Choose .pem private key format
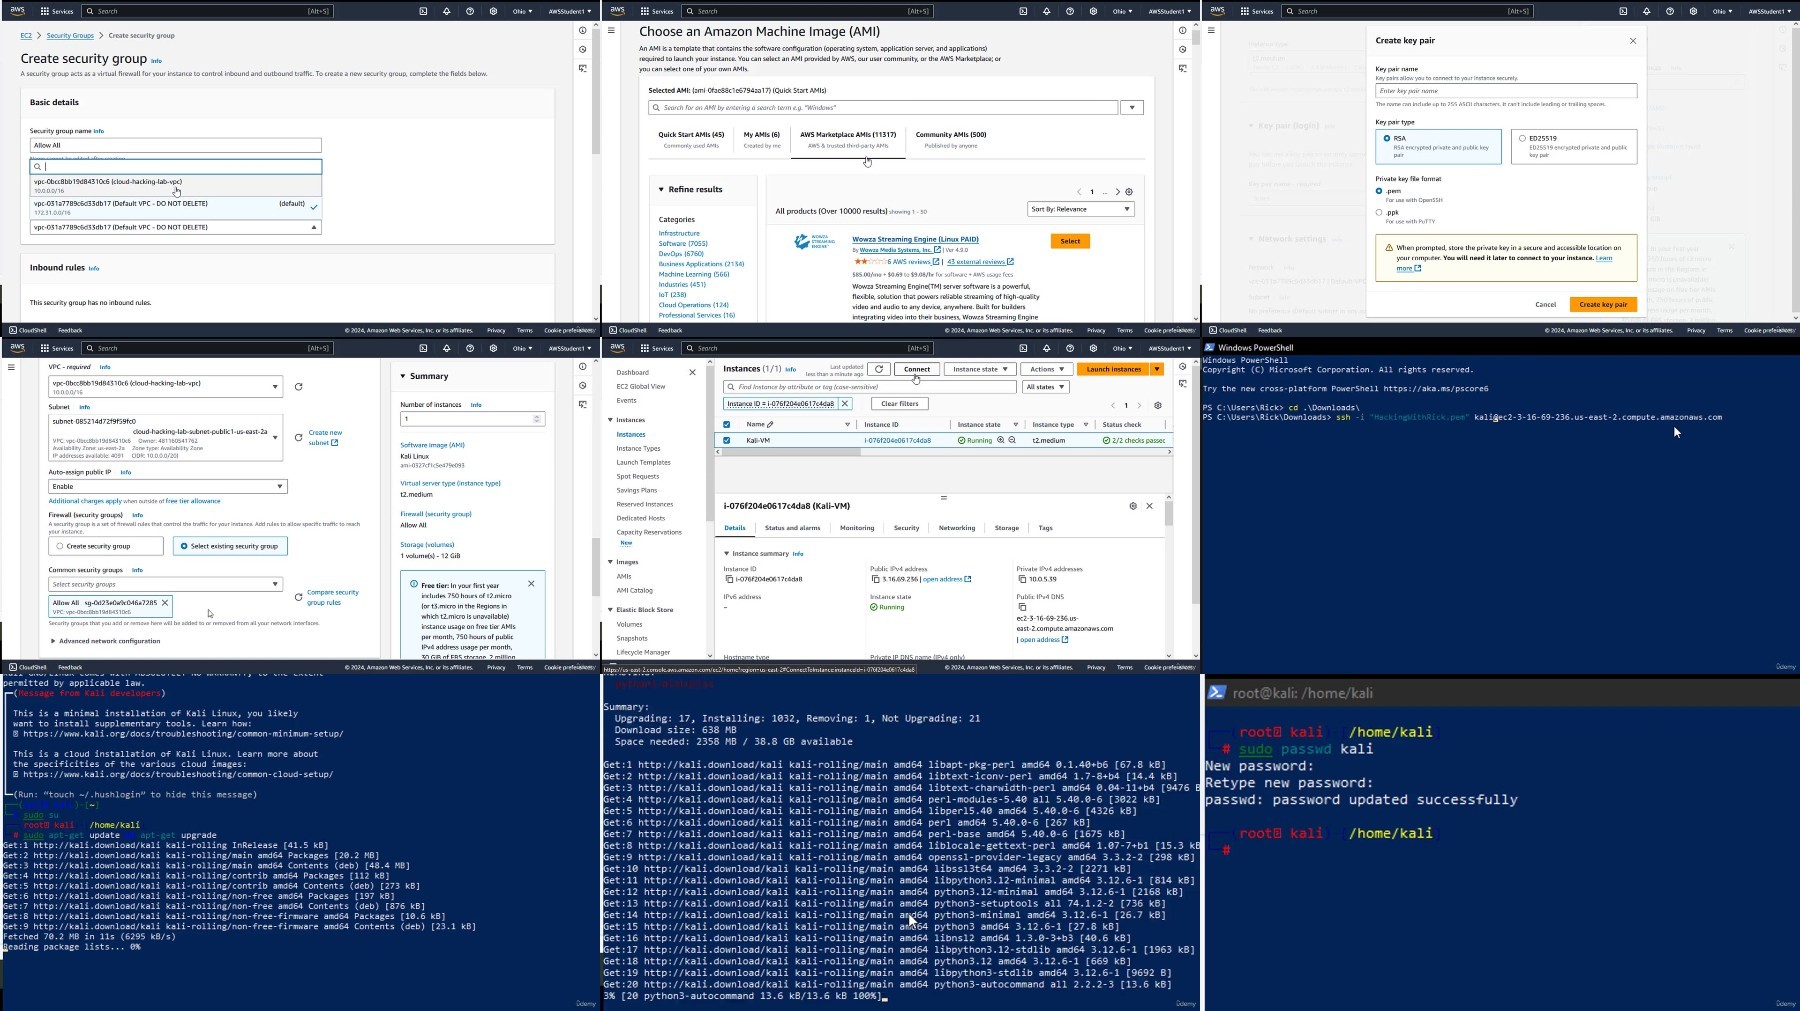 coord(1379,191)
